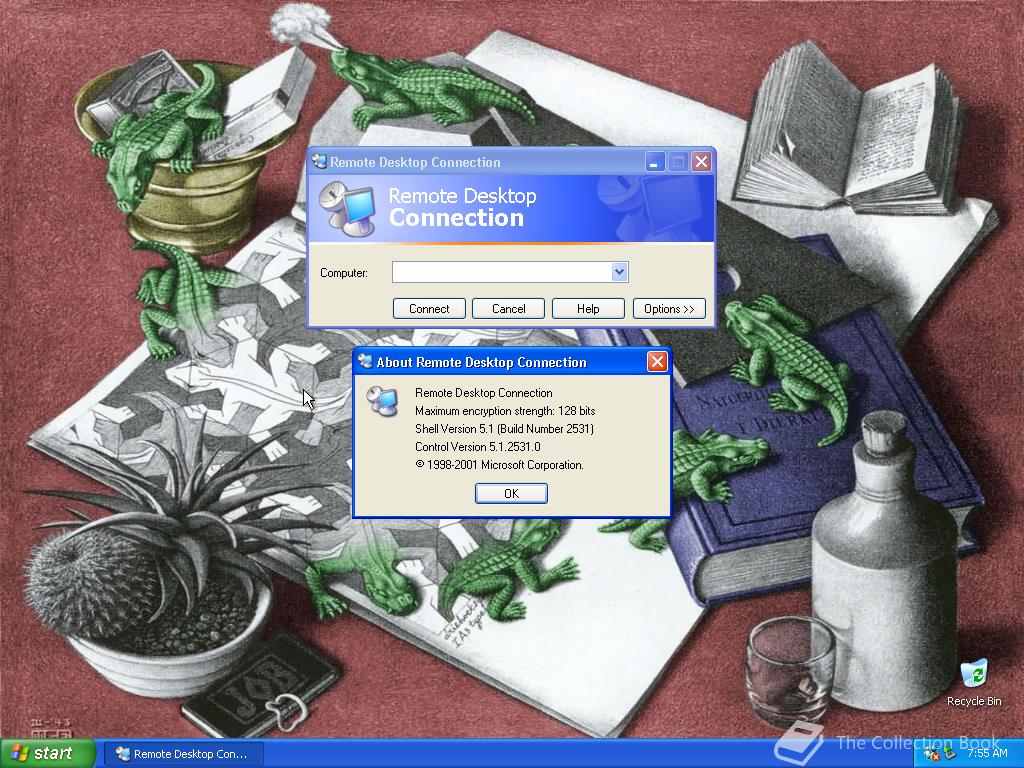Click the Help button
Screen dimensions: 1024x768
[588, 309]
